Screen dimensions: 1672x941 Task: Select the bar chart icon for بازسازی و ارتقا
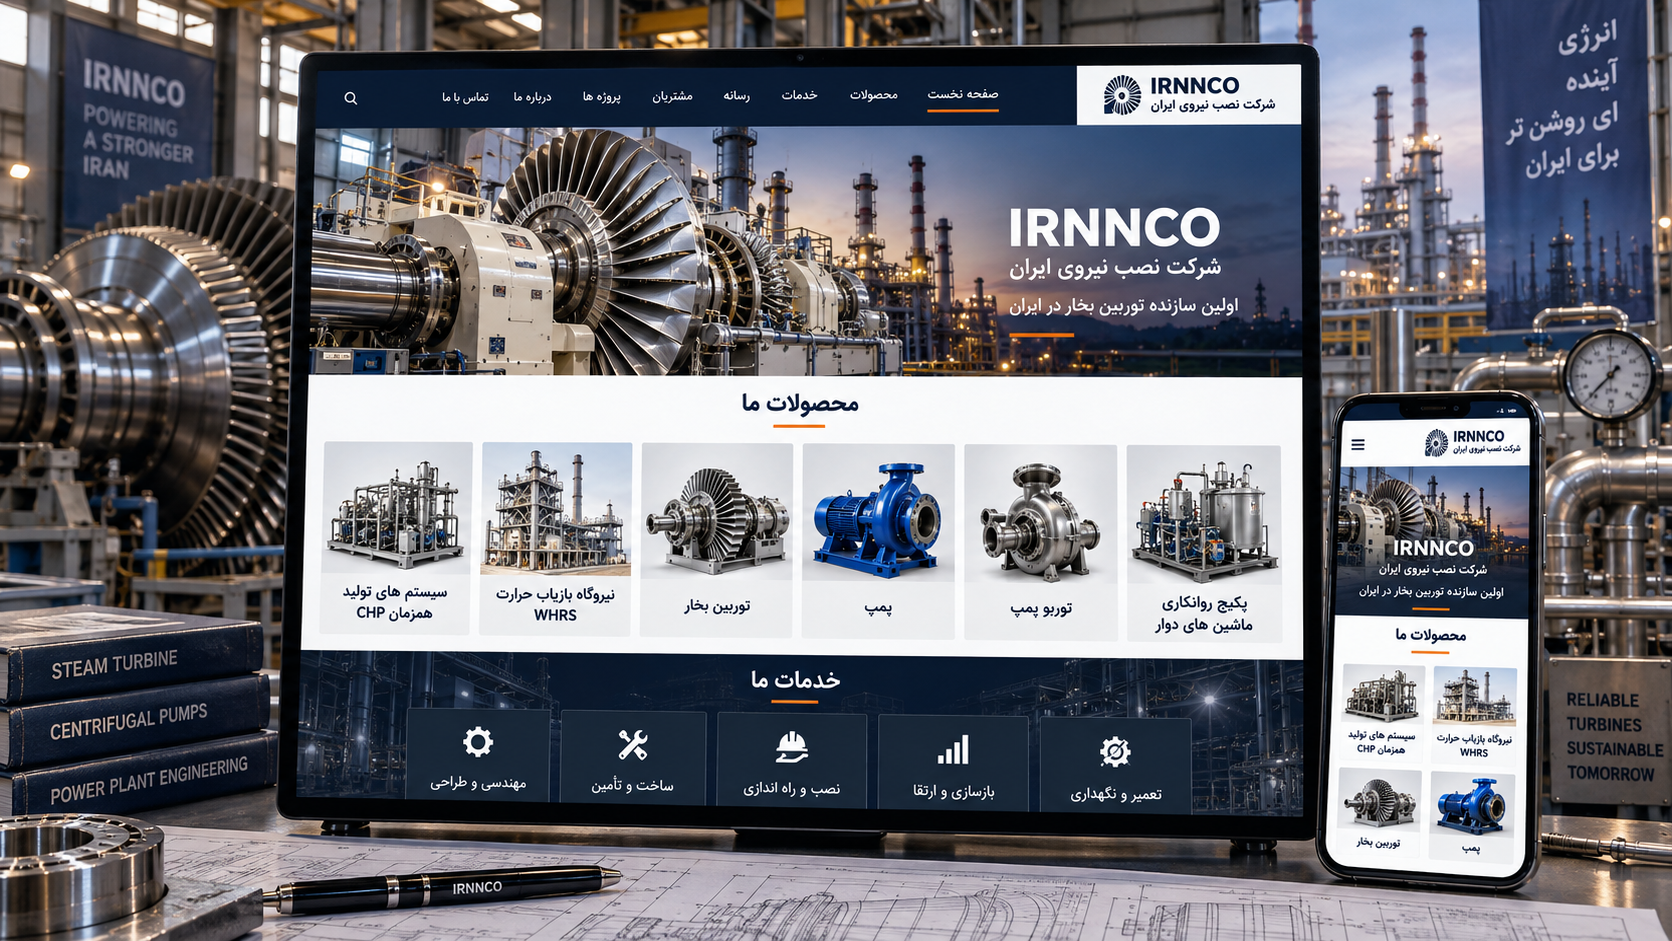point(953,749)
